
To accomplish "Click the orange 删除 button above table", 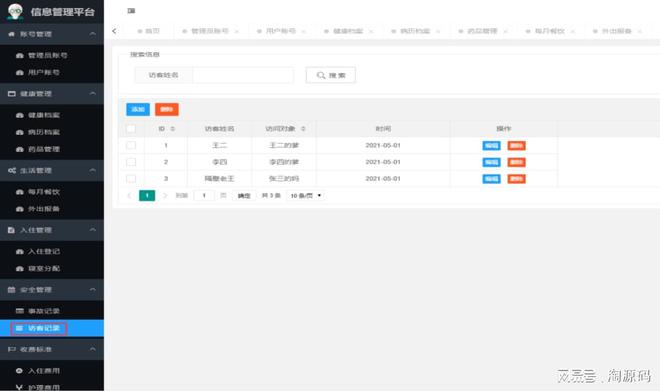I will (x=167, y=109).
